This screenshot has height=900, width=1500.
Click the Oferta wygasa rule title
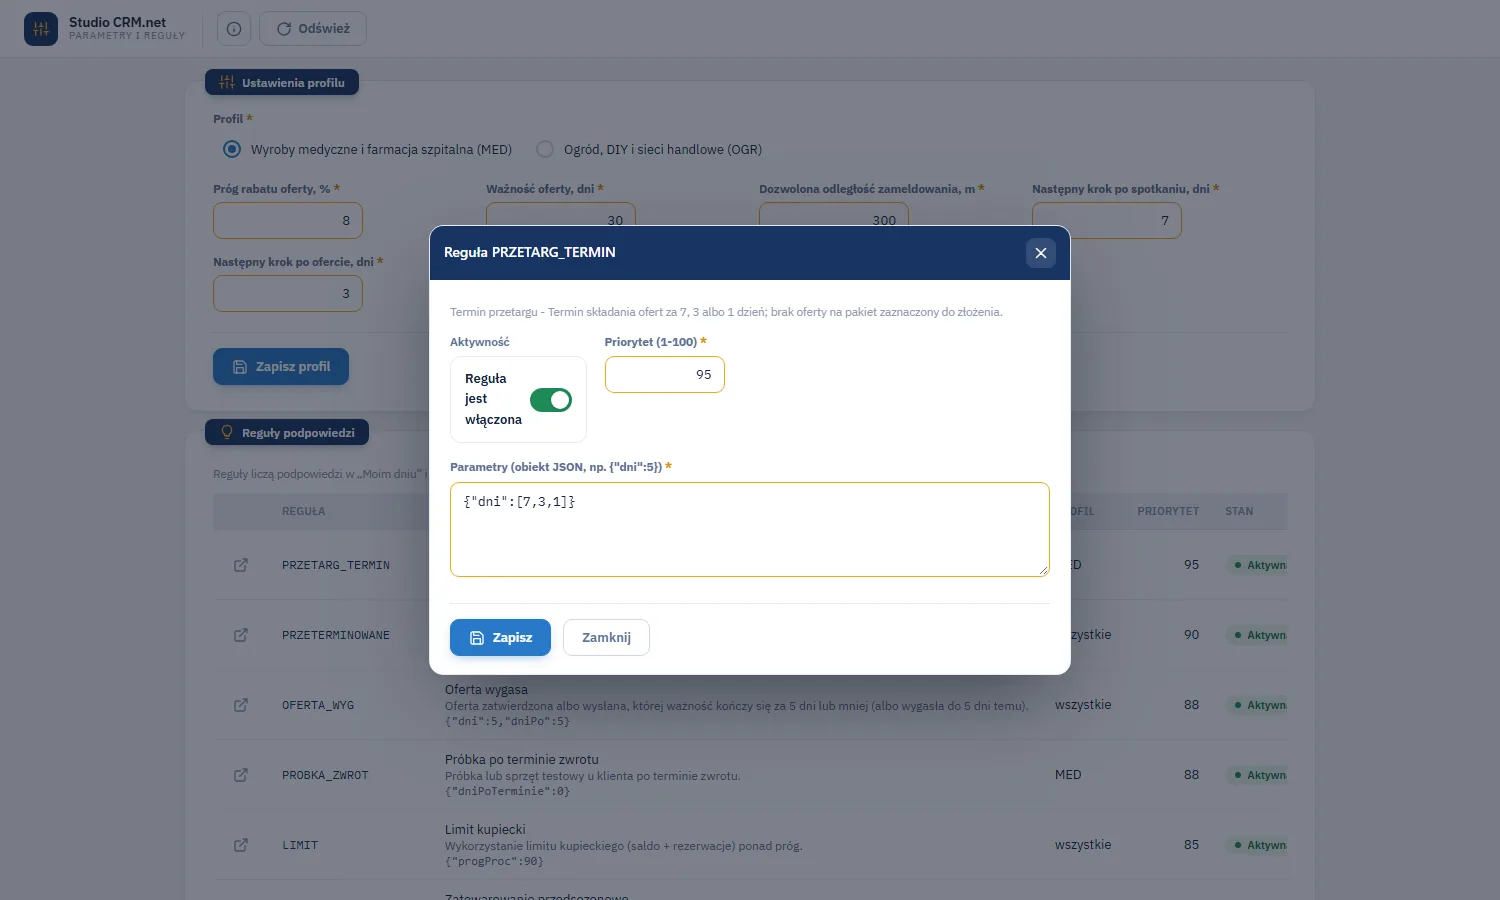[x=486, y=690]
